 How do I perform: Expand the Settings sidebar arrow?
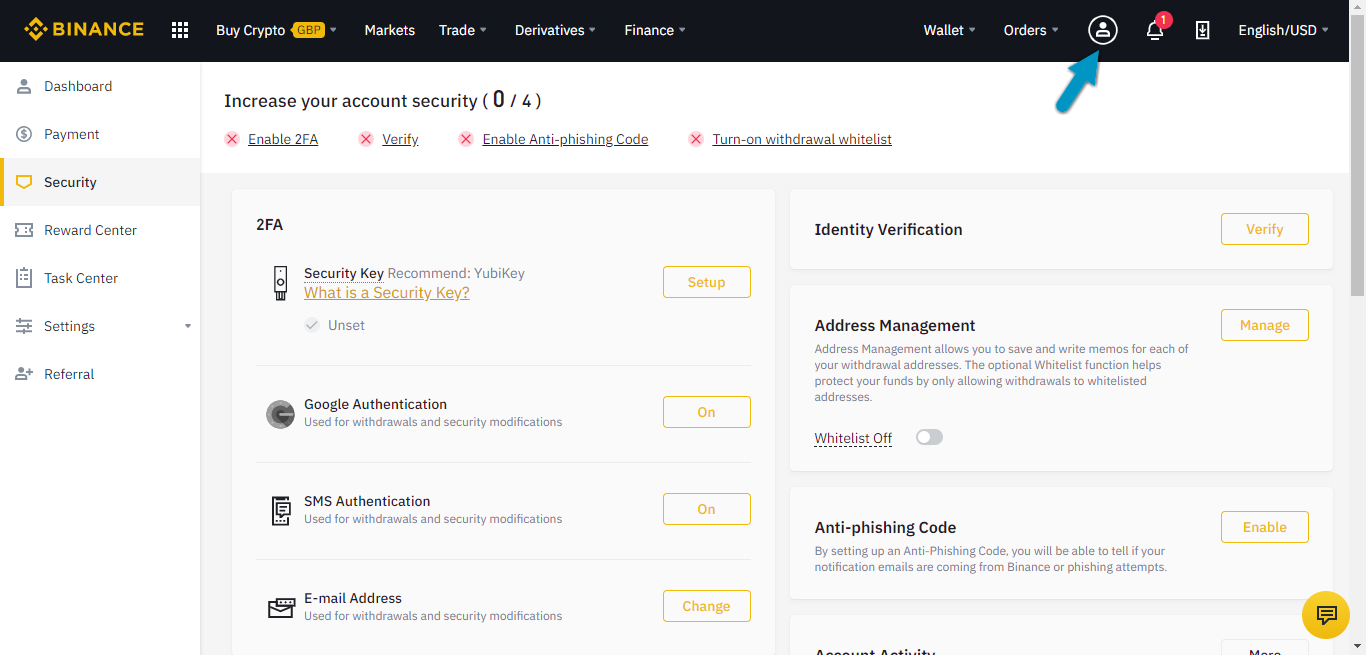[188, 326]
